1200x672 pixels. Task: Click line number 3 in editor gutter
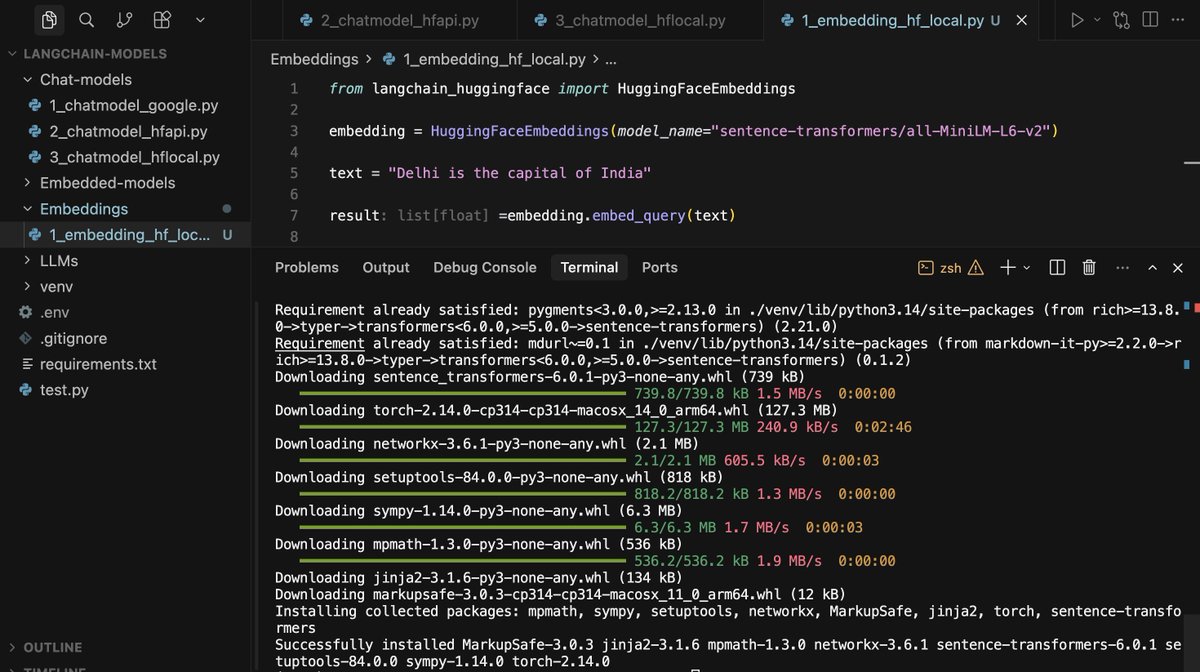pyautogui.click(x=294, y=131)
